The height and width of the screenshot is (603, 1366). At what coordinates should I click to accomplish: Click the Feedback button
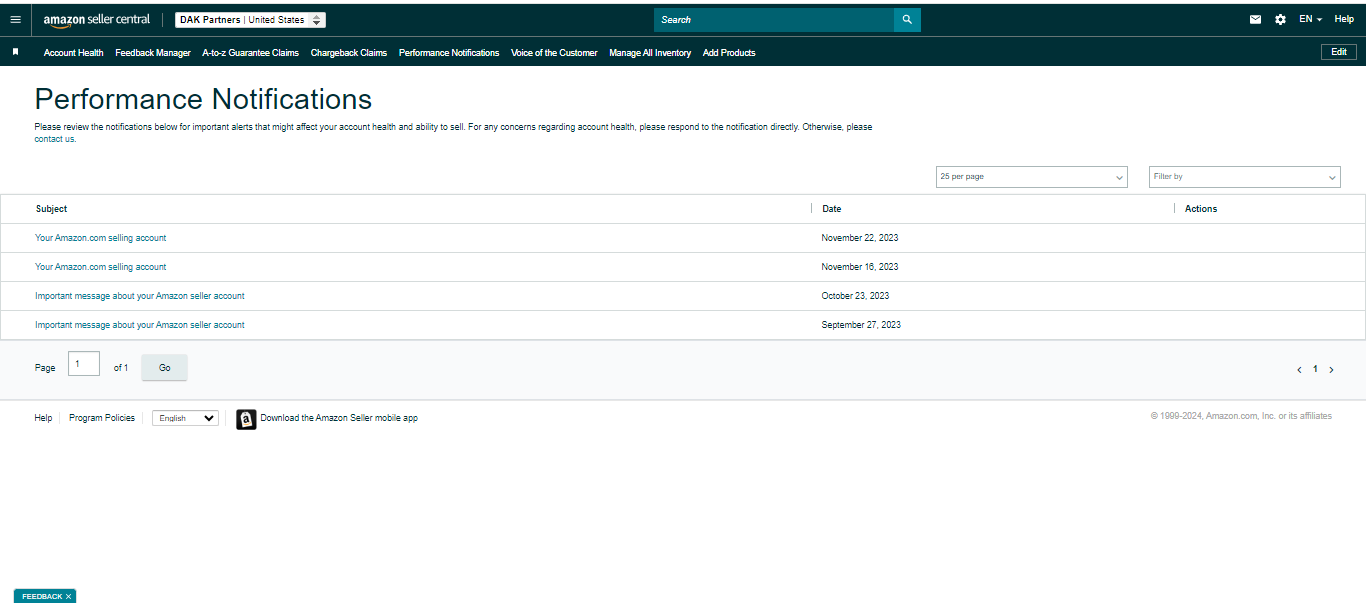(x=41, y=596)
